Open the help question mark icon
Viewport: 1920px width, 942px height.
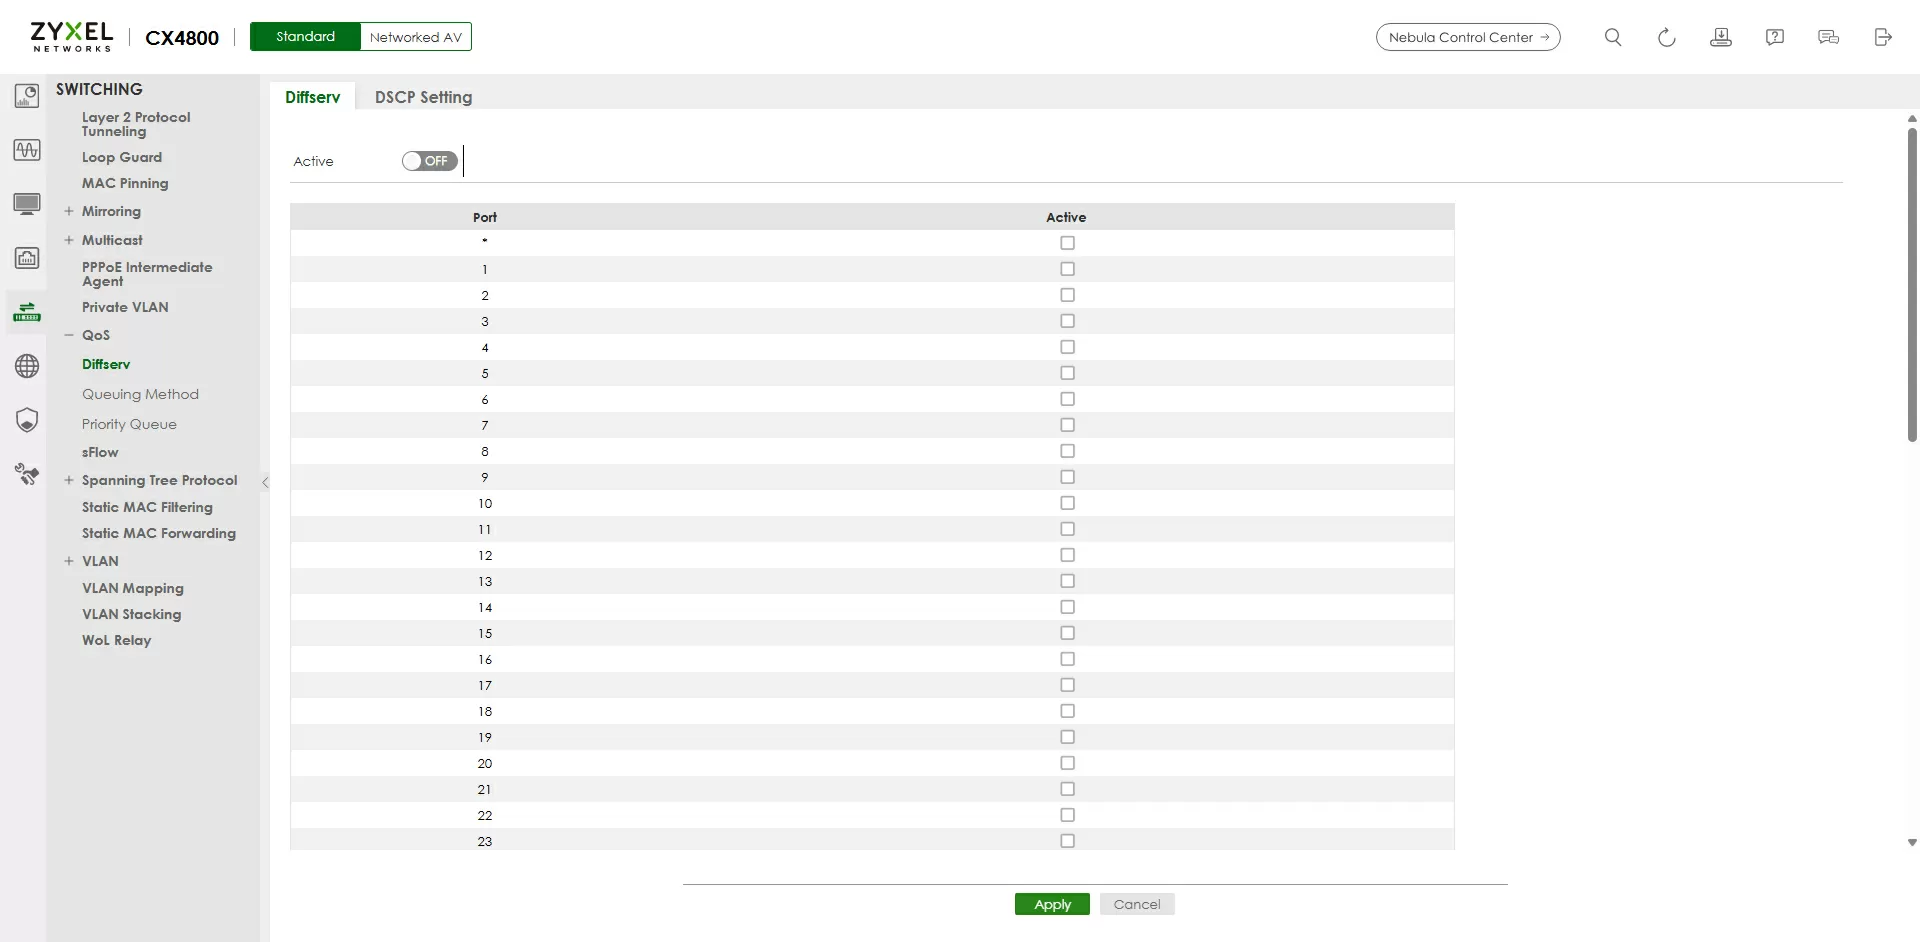(x=1774, y=37)
